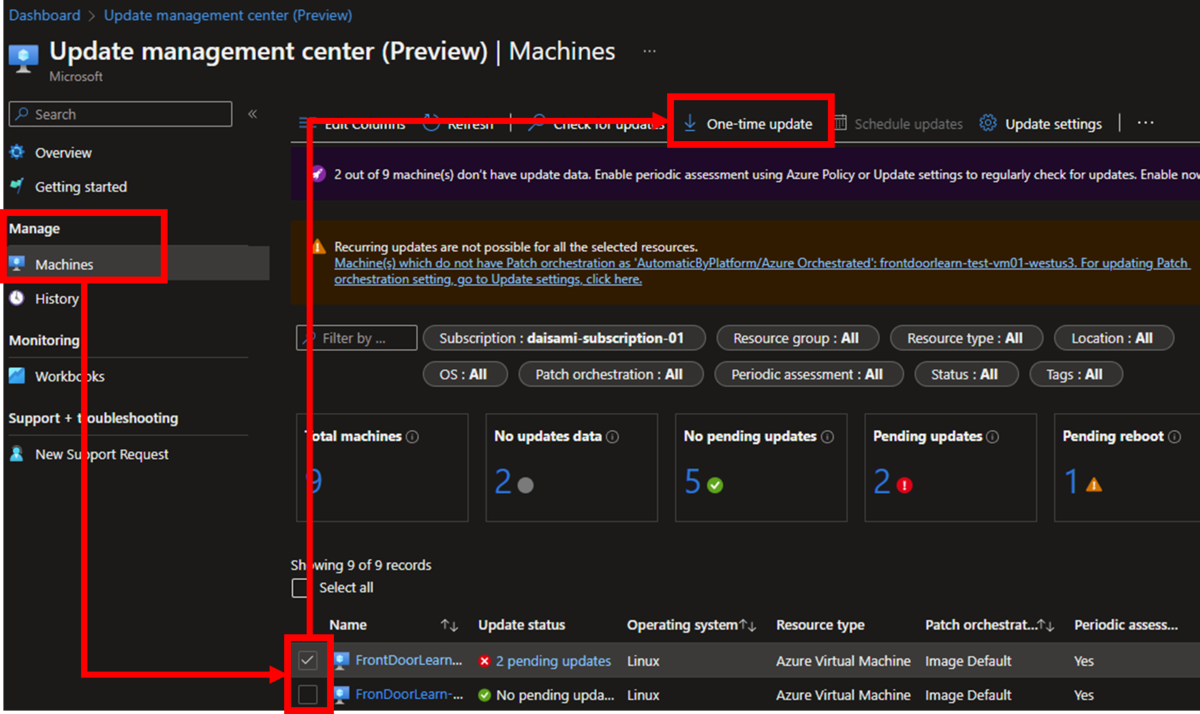Click the Resource type column header
Screen dimensions: 1200x714
[x=820, y=625]
